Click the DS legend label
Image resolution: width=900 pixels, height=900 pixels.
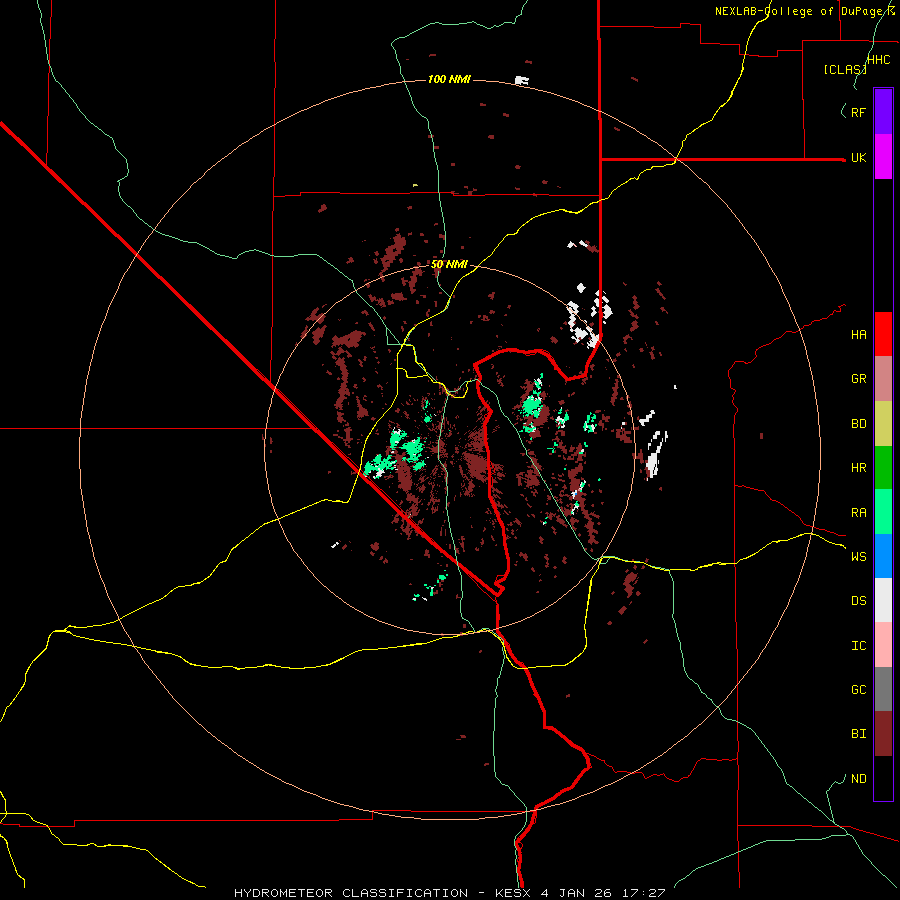coord(858,601)
